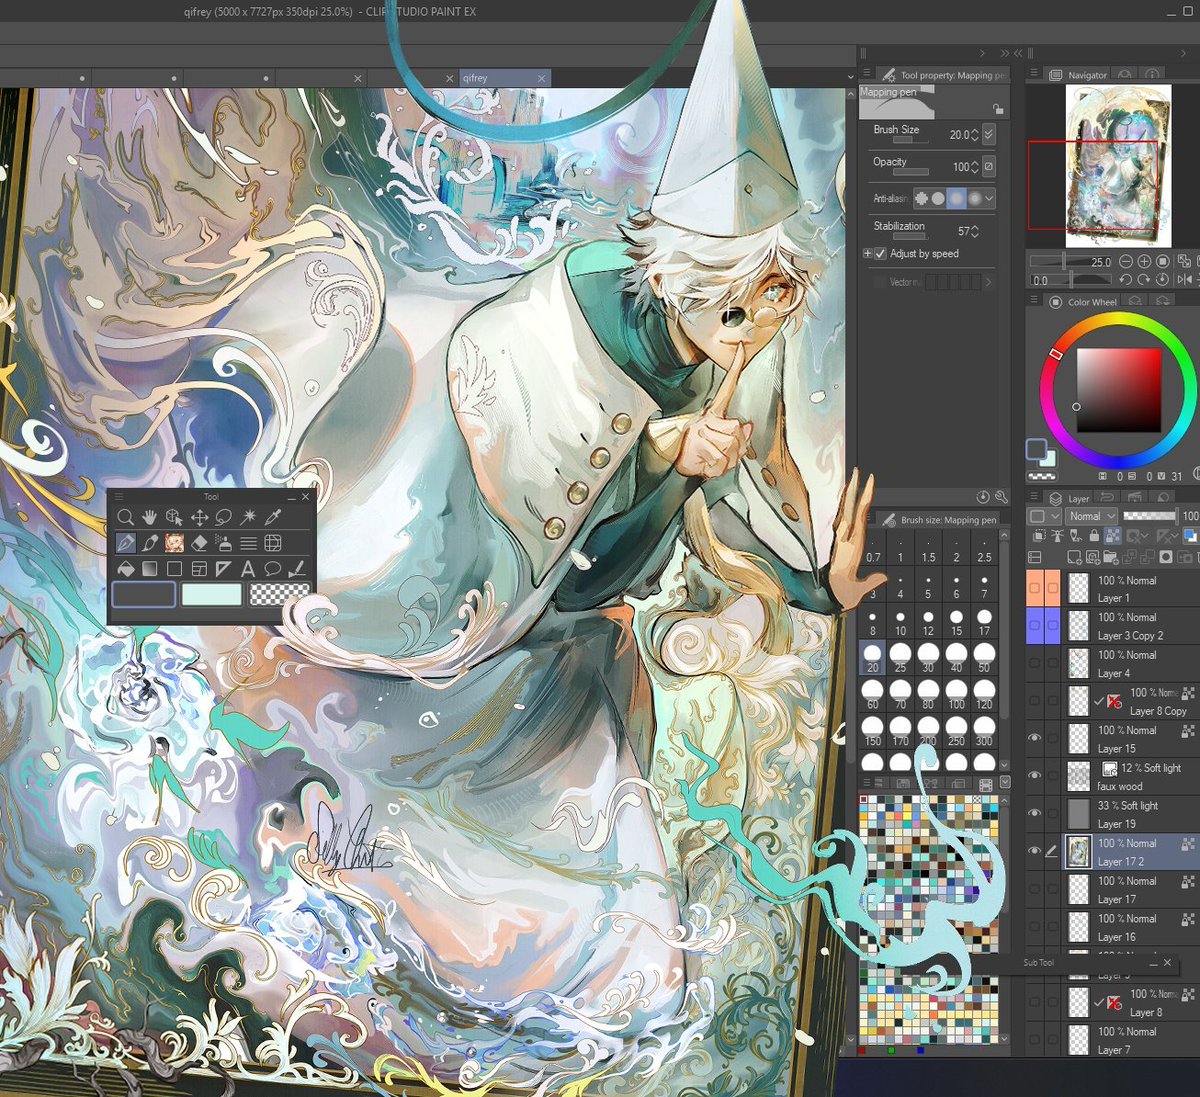This screenshot has height=1097, width=1200.
Task: Hide Layer 15 with its eye icon
Action: pos(1034,738)
